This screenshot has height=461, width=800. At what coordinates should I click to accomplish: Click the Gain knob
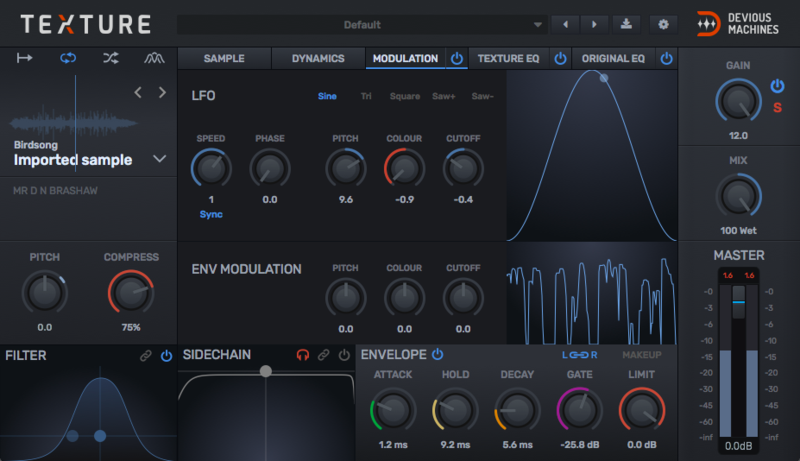738,99
